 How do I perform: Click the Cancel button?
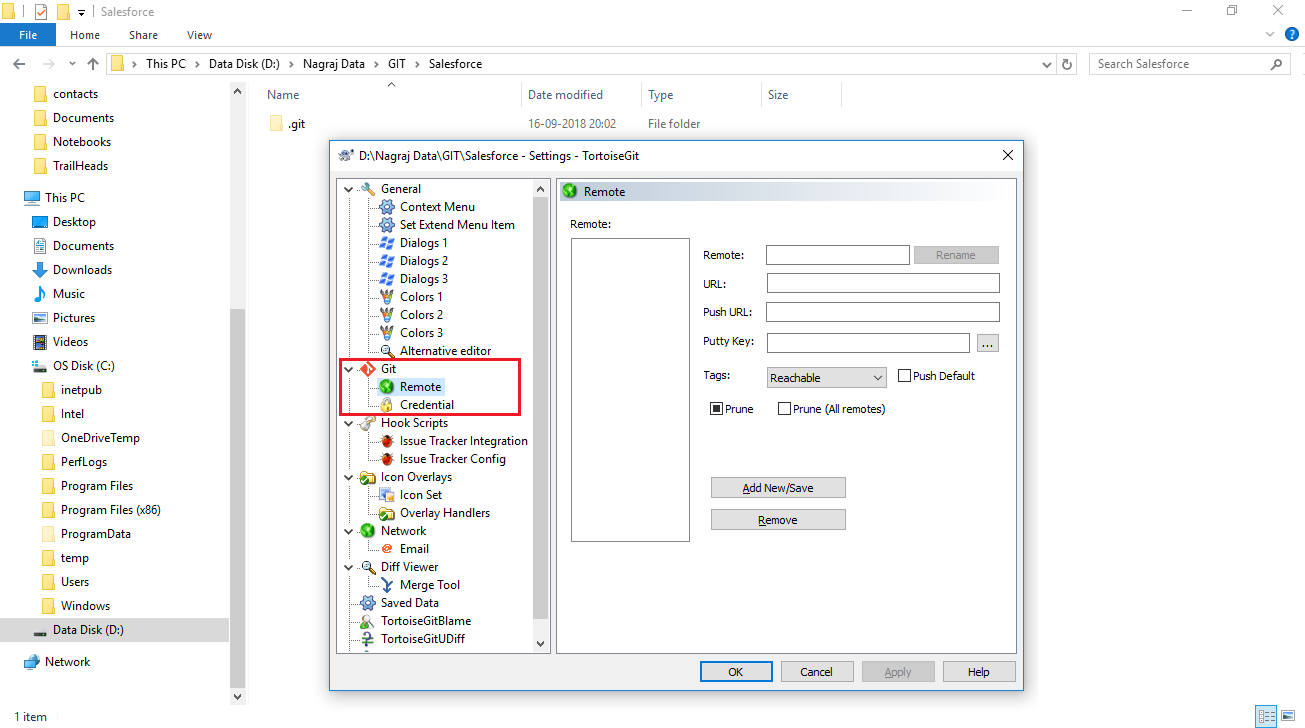tap(816, 672)
